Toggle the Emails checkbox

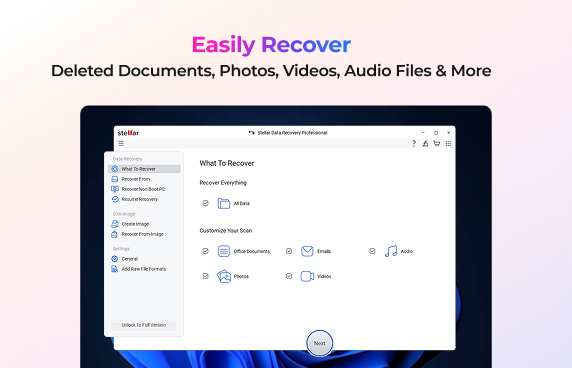tap(289, 251)
